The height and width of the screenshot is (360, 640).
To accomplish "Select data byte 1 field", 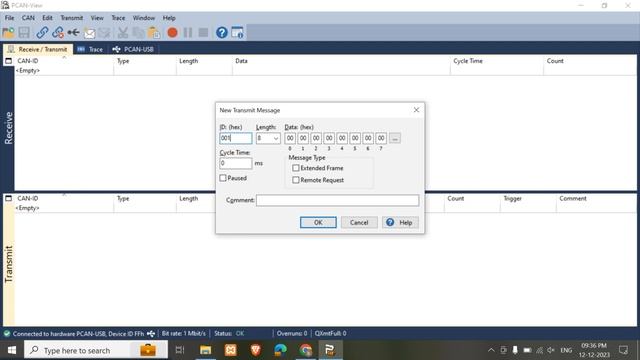I will (x=303, y=138).
